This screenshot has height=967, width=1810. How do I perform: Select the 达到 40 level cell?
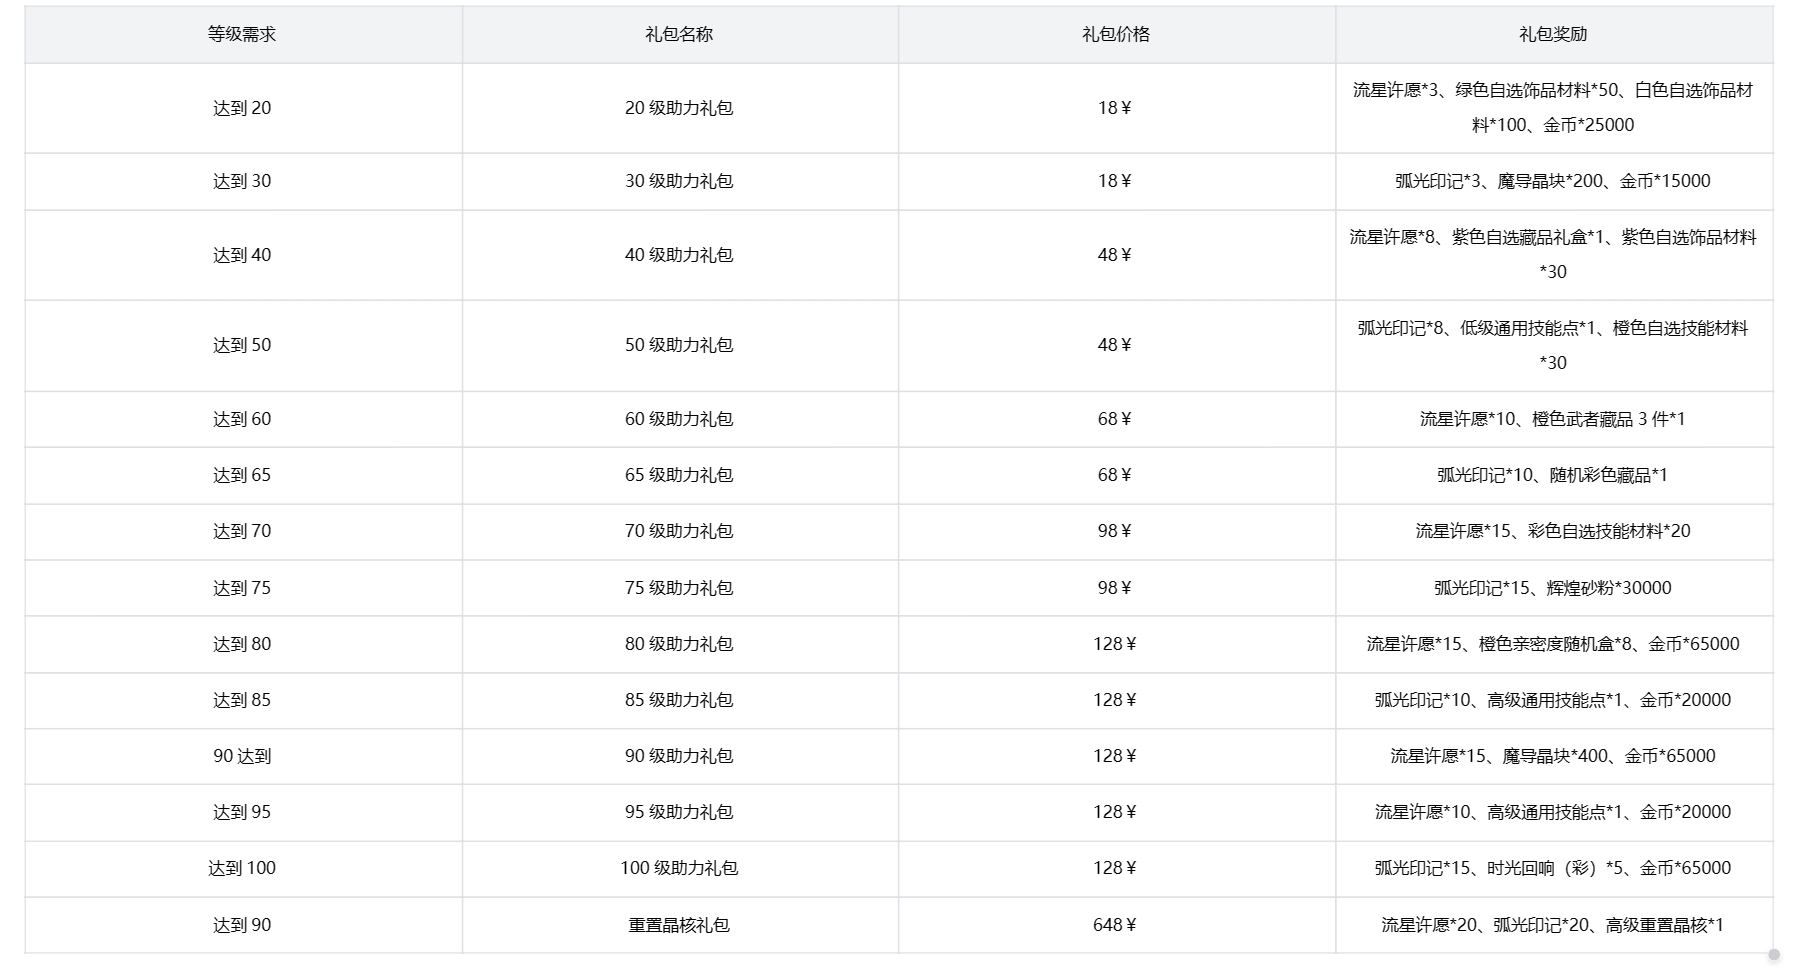(x=242, y=255)
